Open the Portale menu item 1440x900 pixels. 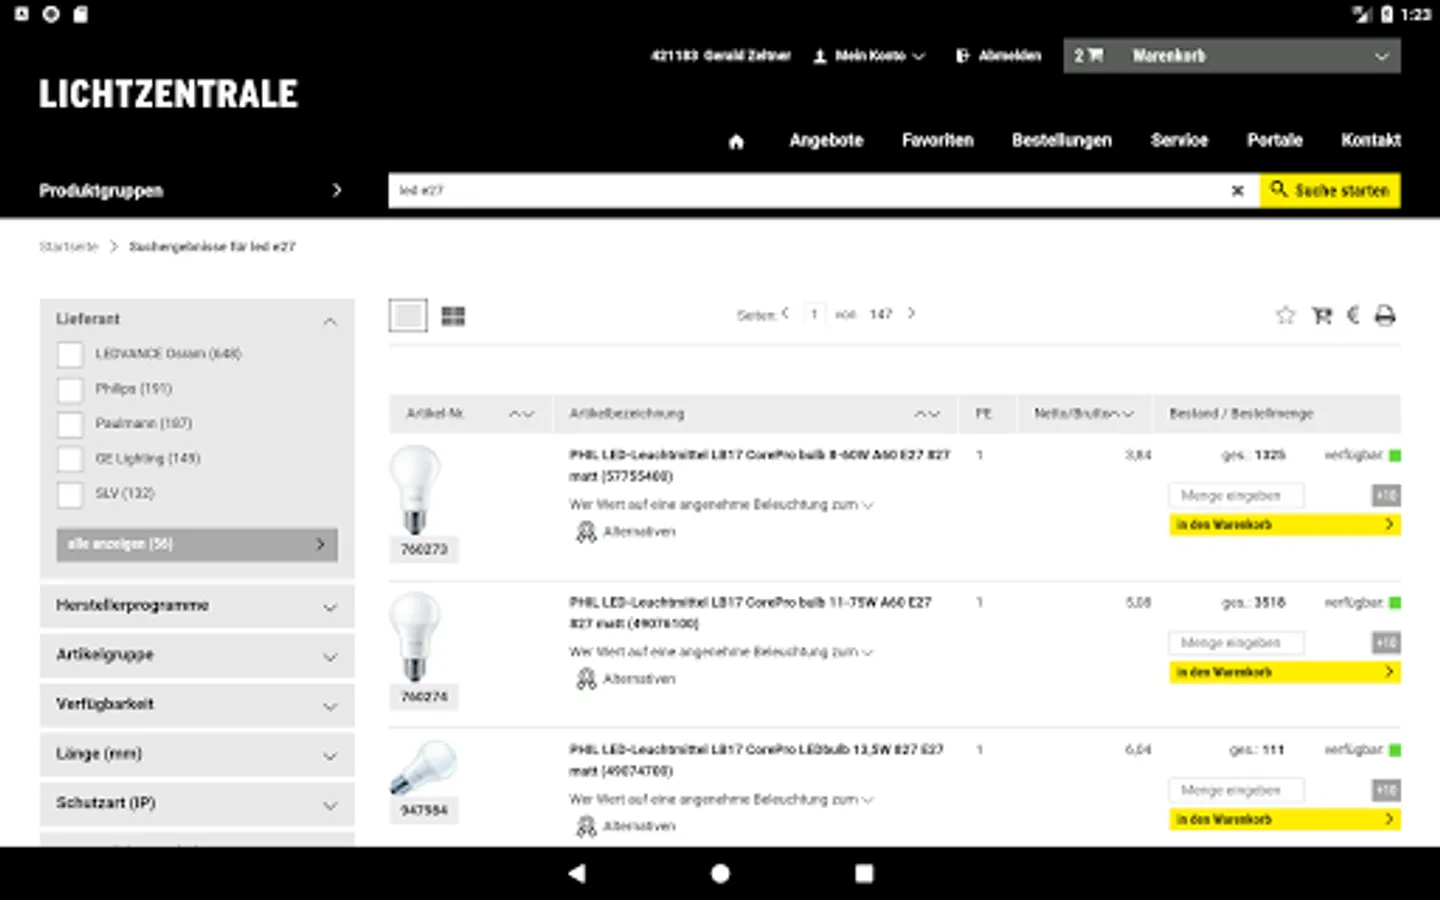pyautogui.click(x=1275, y=141)
